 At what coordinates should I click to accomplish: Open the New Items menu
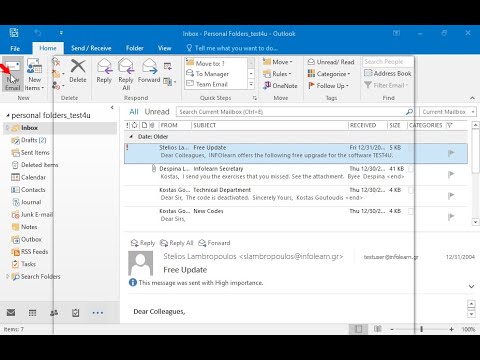pos(34,75)
